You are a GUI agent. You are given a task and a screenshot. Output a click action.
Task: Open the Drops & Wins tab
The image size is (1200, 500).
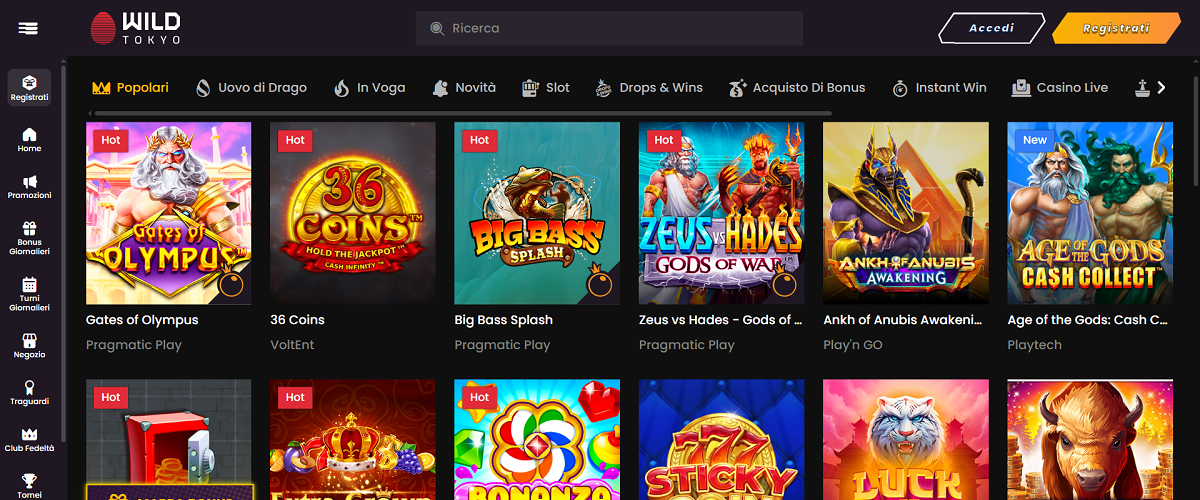pos(649,88)
